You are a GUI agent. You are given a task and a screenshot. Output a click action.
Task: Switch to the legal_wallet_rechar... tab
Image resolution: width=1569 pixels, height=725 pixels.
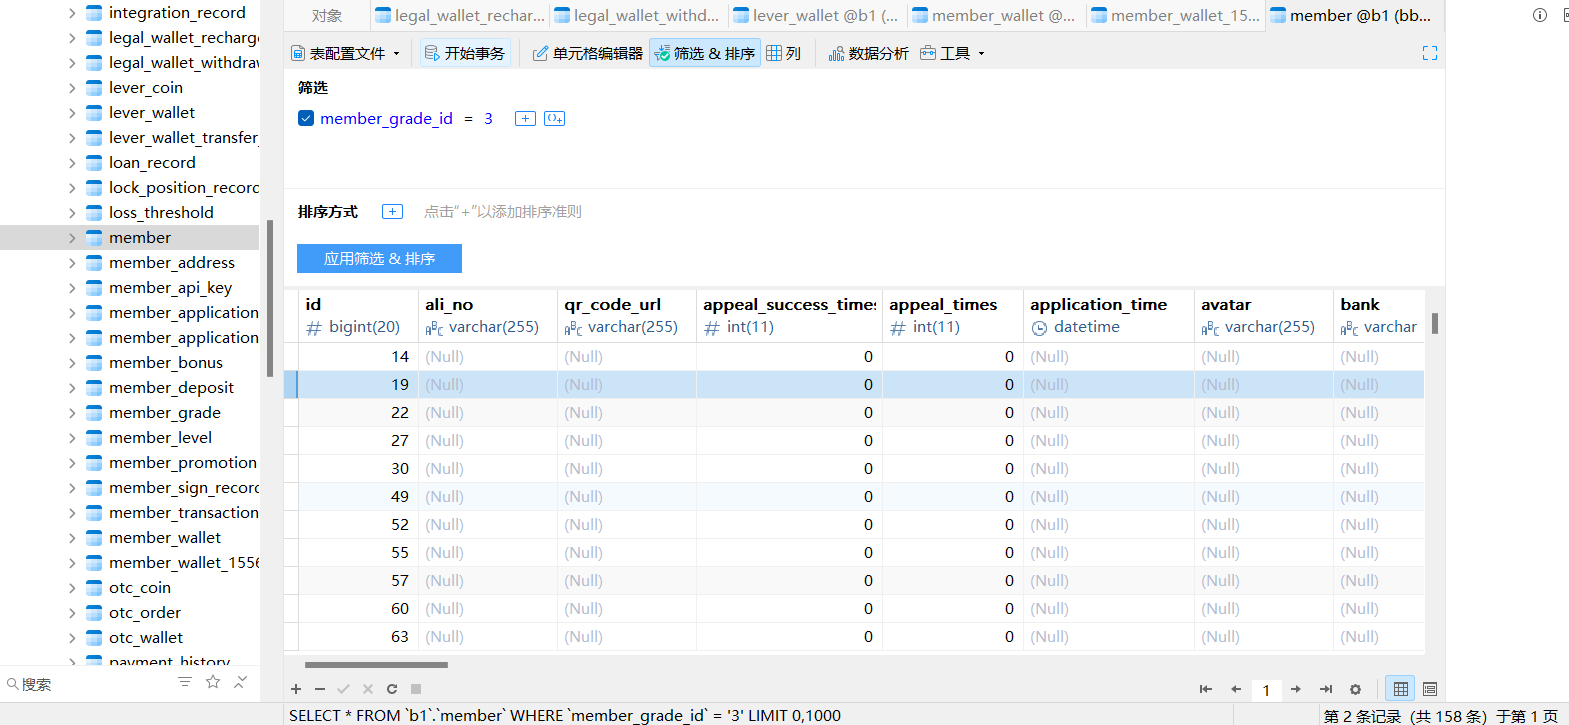pyautogui.click(x=460, y=15)
